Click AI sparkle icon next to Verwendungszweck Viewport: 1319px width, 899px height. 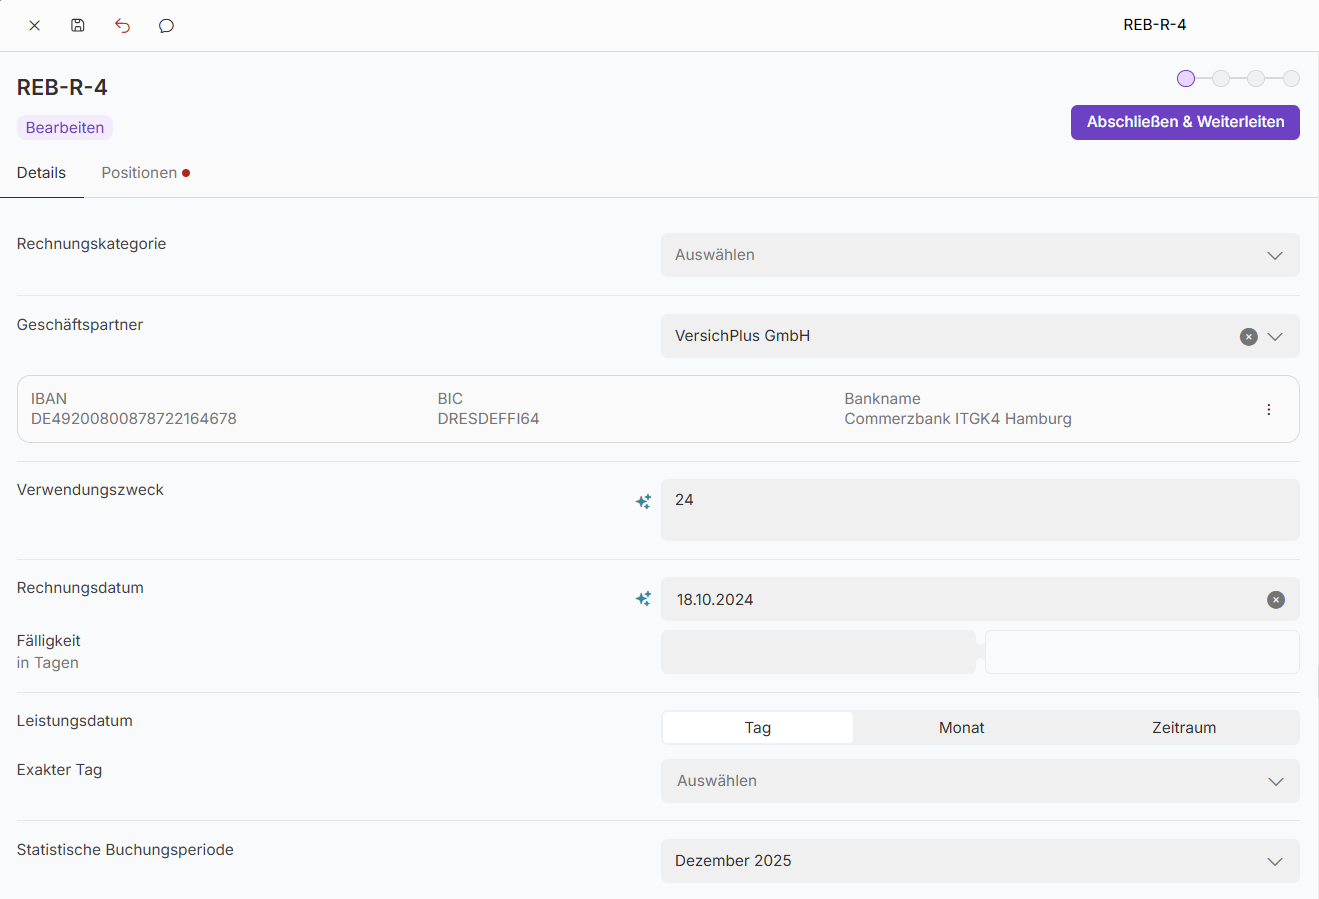coord(643,501)
